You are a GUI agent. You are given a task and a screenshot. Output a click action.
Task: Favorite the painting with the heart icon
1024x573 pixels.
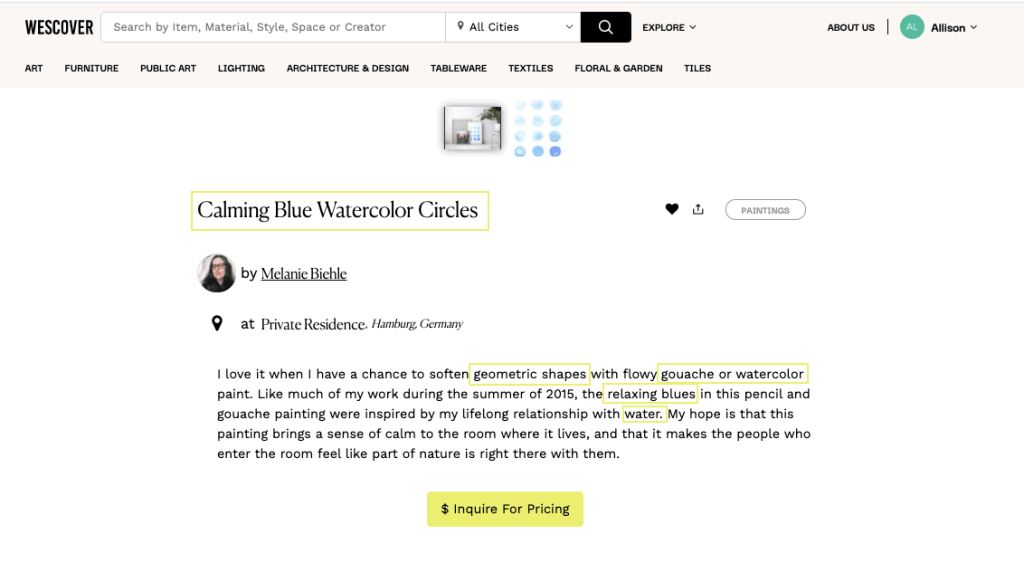671,209
